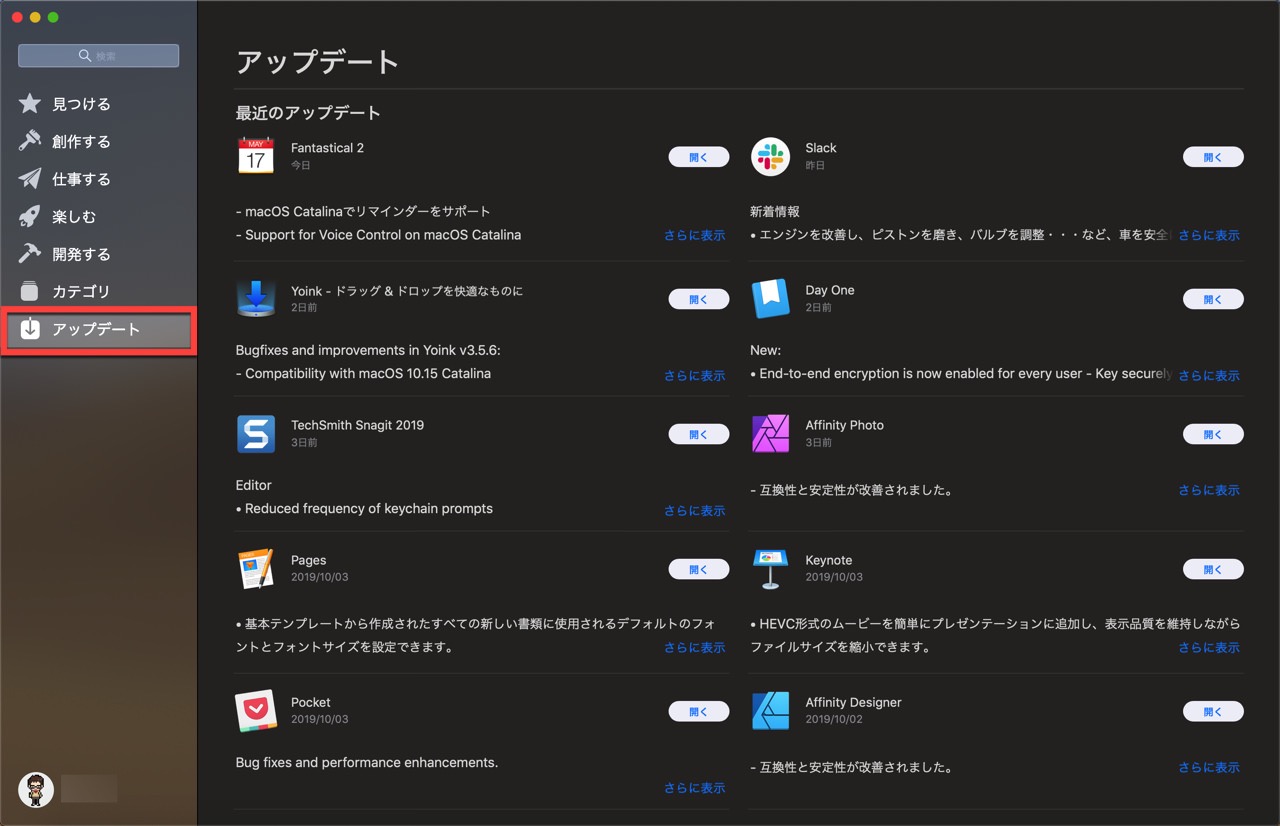The image size is (1280, 826).
Task: Click the magnifying glass in search field
Action: [x=86, y=56]
